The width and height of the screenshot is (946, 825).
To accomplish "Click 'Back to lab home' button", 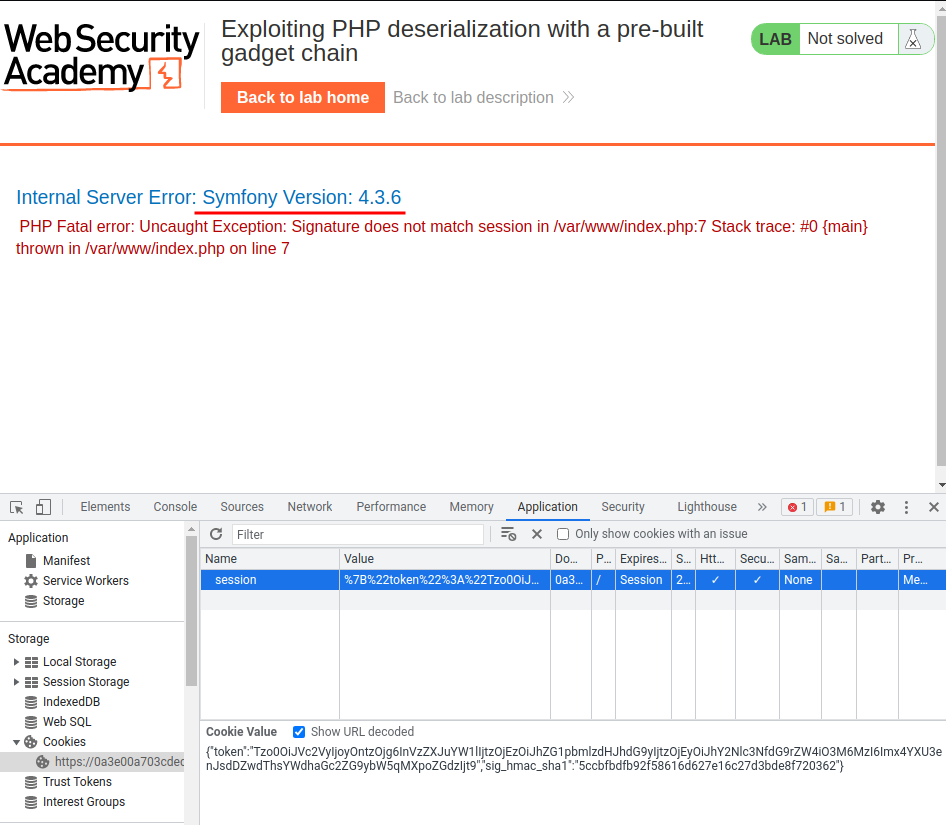I will click(303, 97).
